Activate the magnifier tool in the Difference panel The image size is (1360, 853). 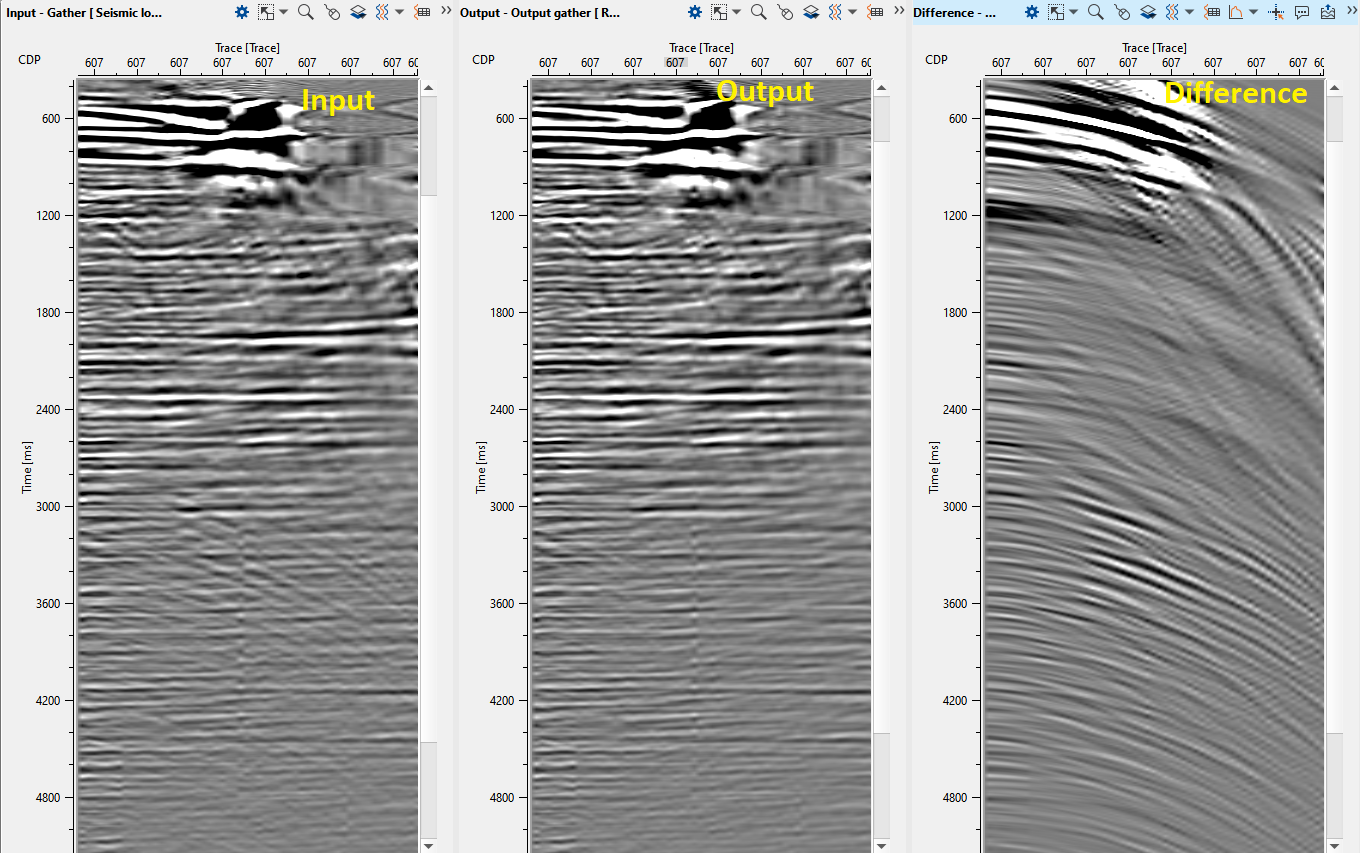[1096, 12]
